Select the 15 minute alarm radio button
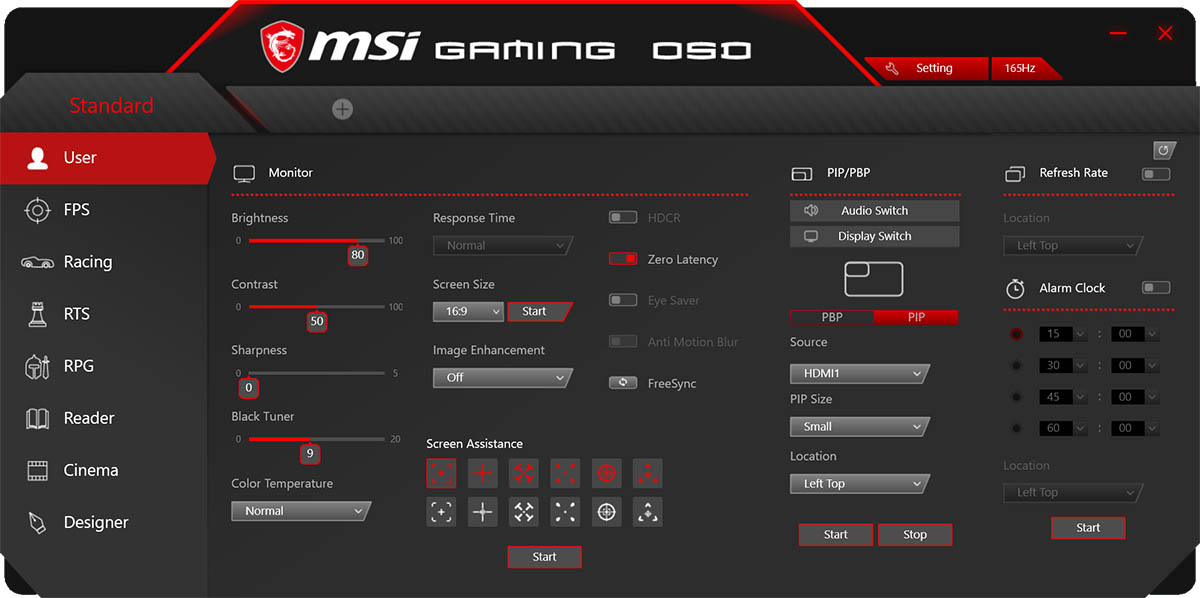 (1017, 334)
